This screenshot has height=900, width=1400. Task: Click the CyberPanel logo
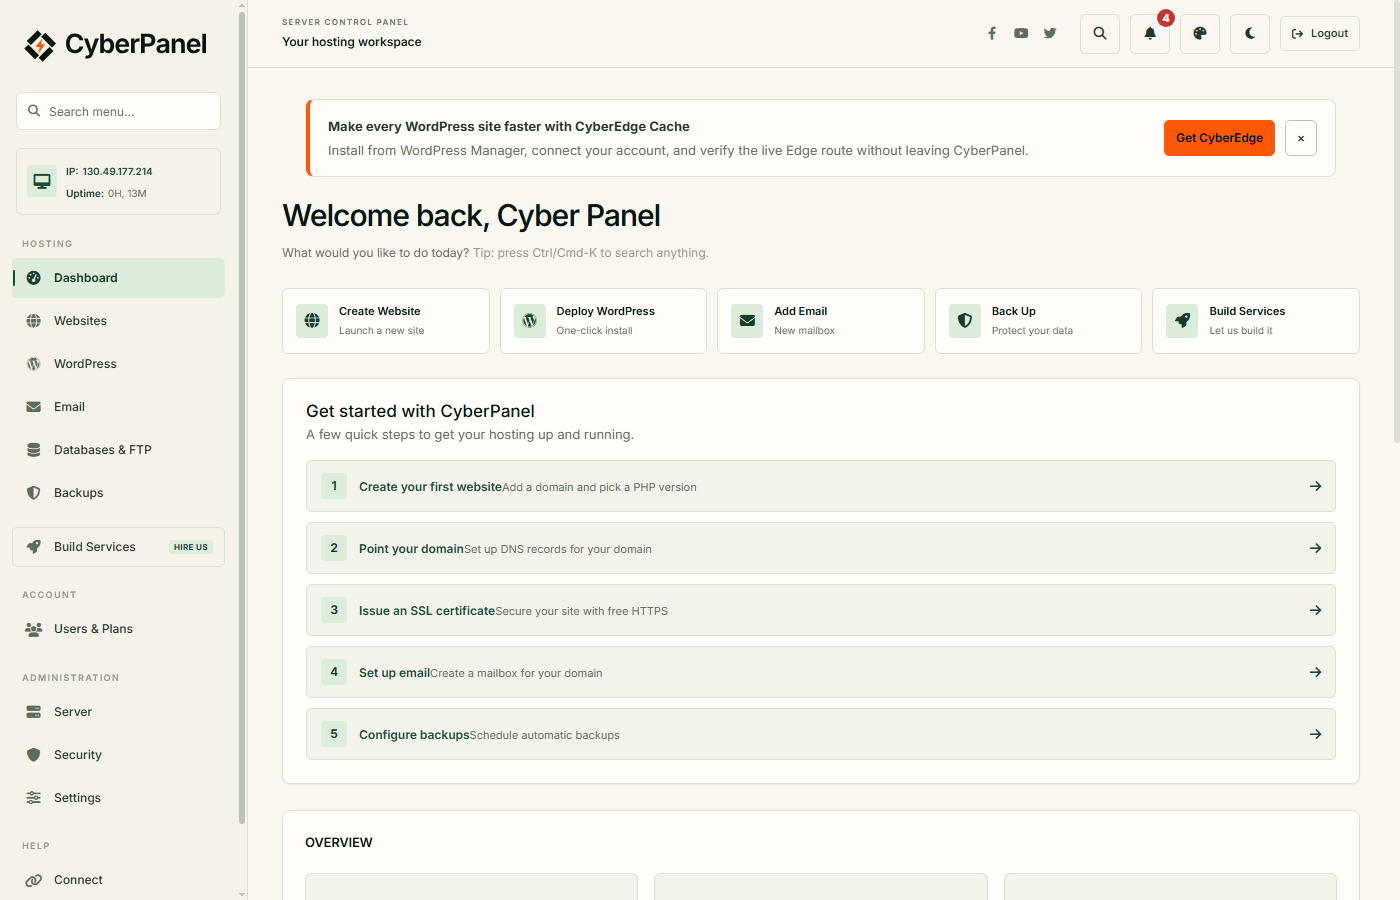pos(115,45)
